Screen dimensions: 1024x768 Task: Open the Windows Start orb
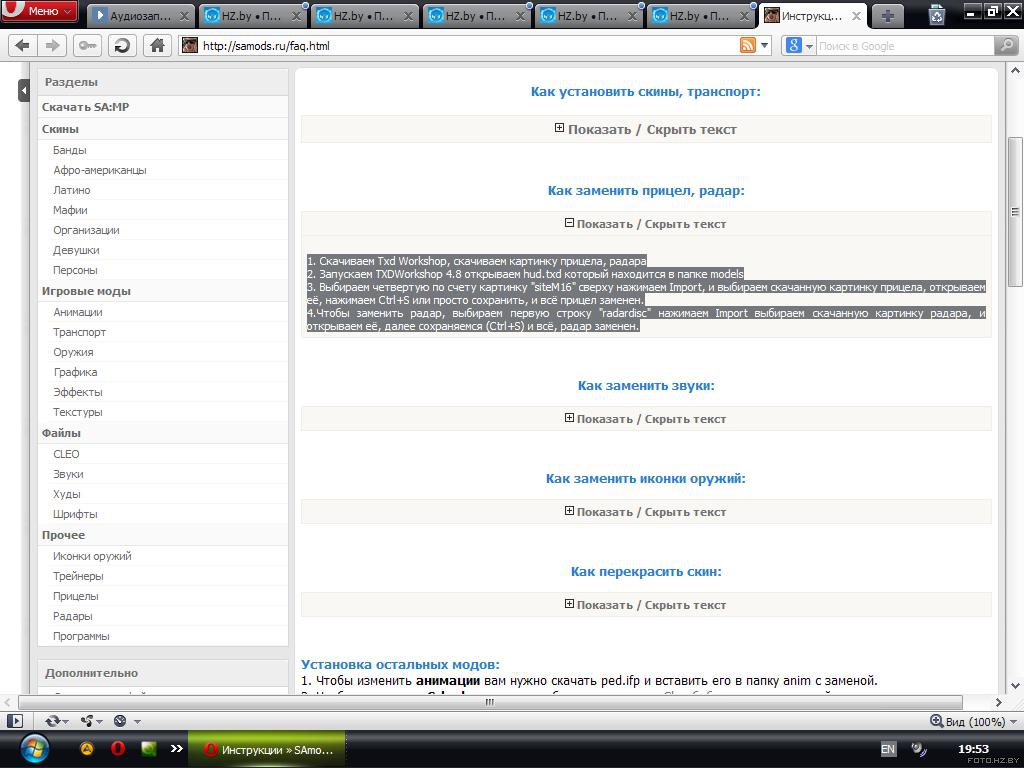(x=34, y=749)
